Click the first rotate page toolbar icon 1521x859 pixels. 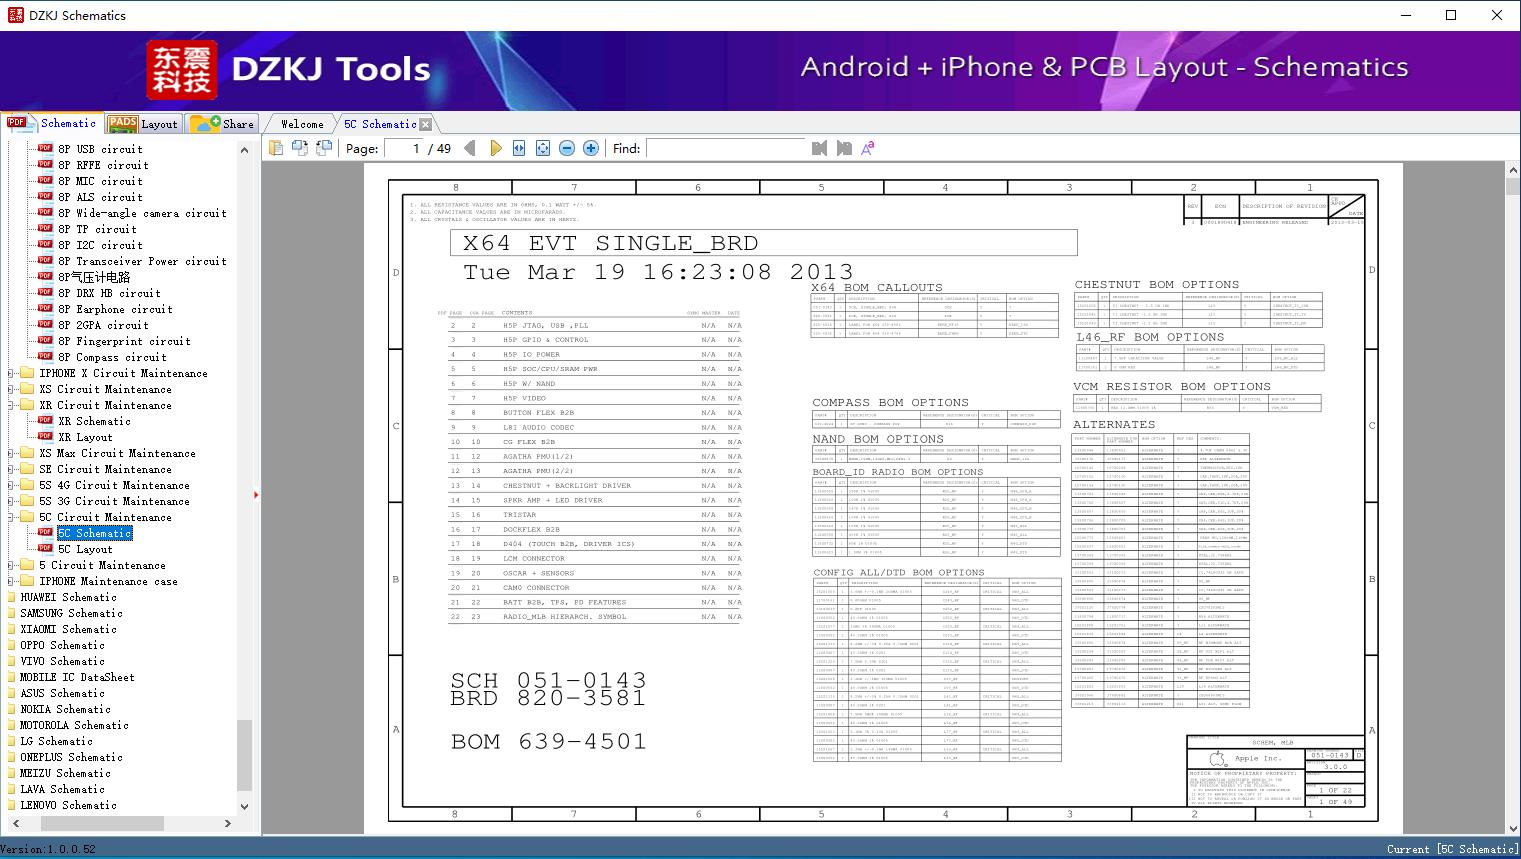tap(301, 148)
